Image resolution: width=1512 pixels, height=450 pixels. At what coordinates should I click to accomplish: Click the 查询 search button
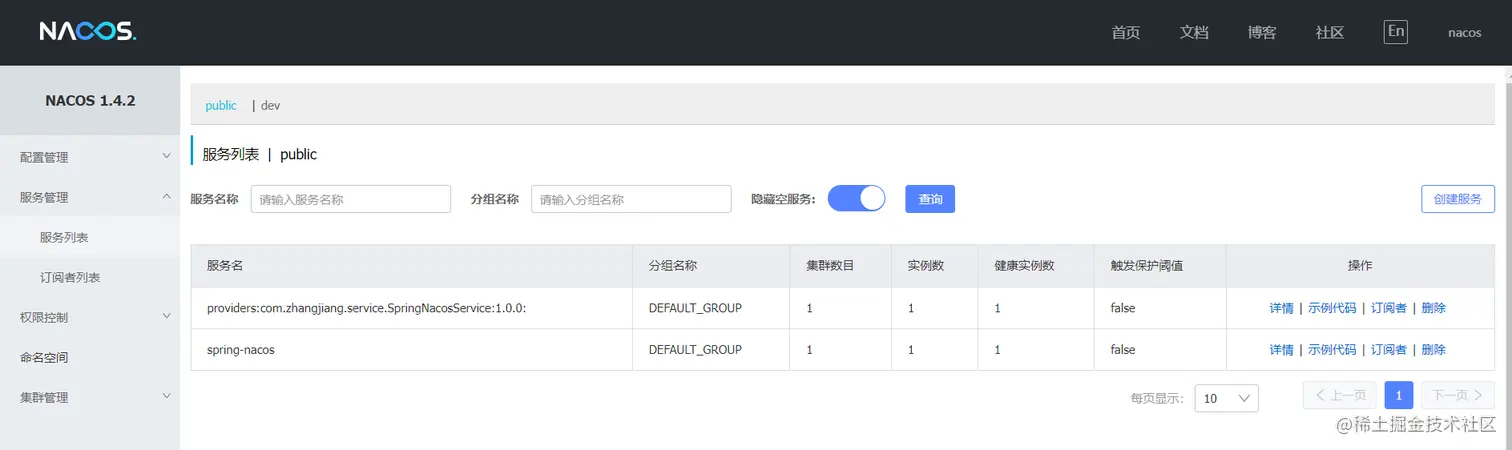coord(930,199)
